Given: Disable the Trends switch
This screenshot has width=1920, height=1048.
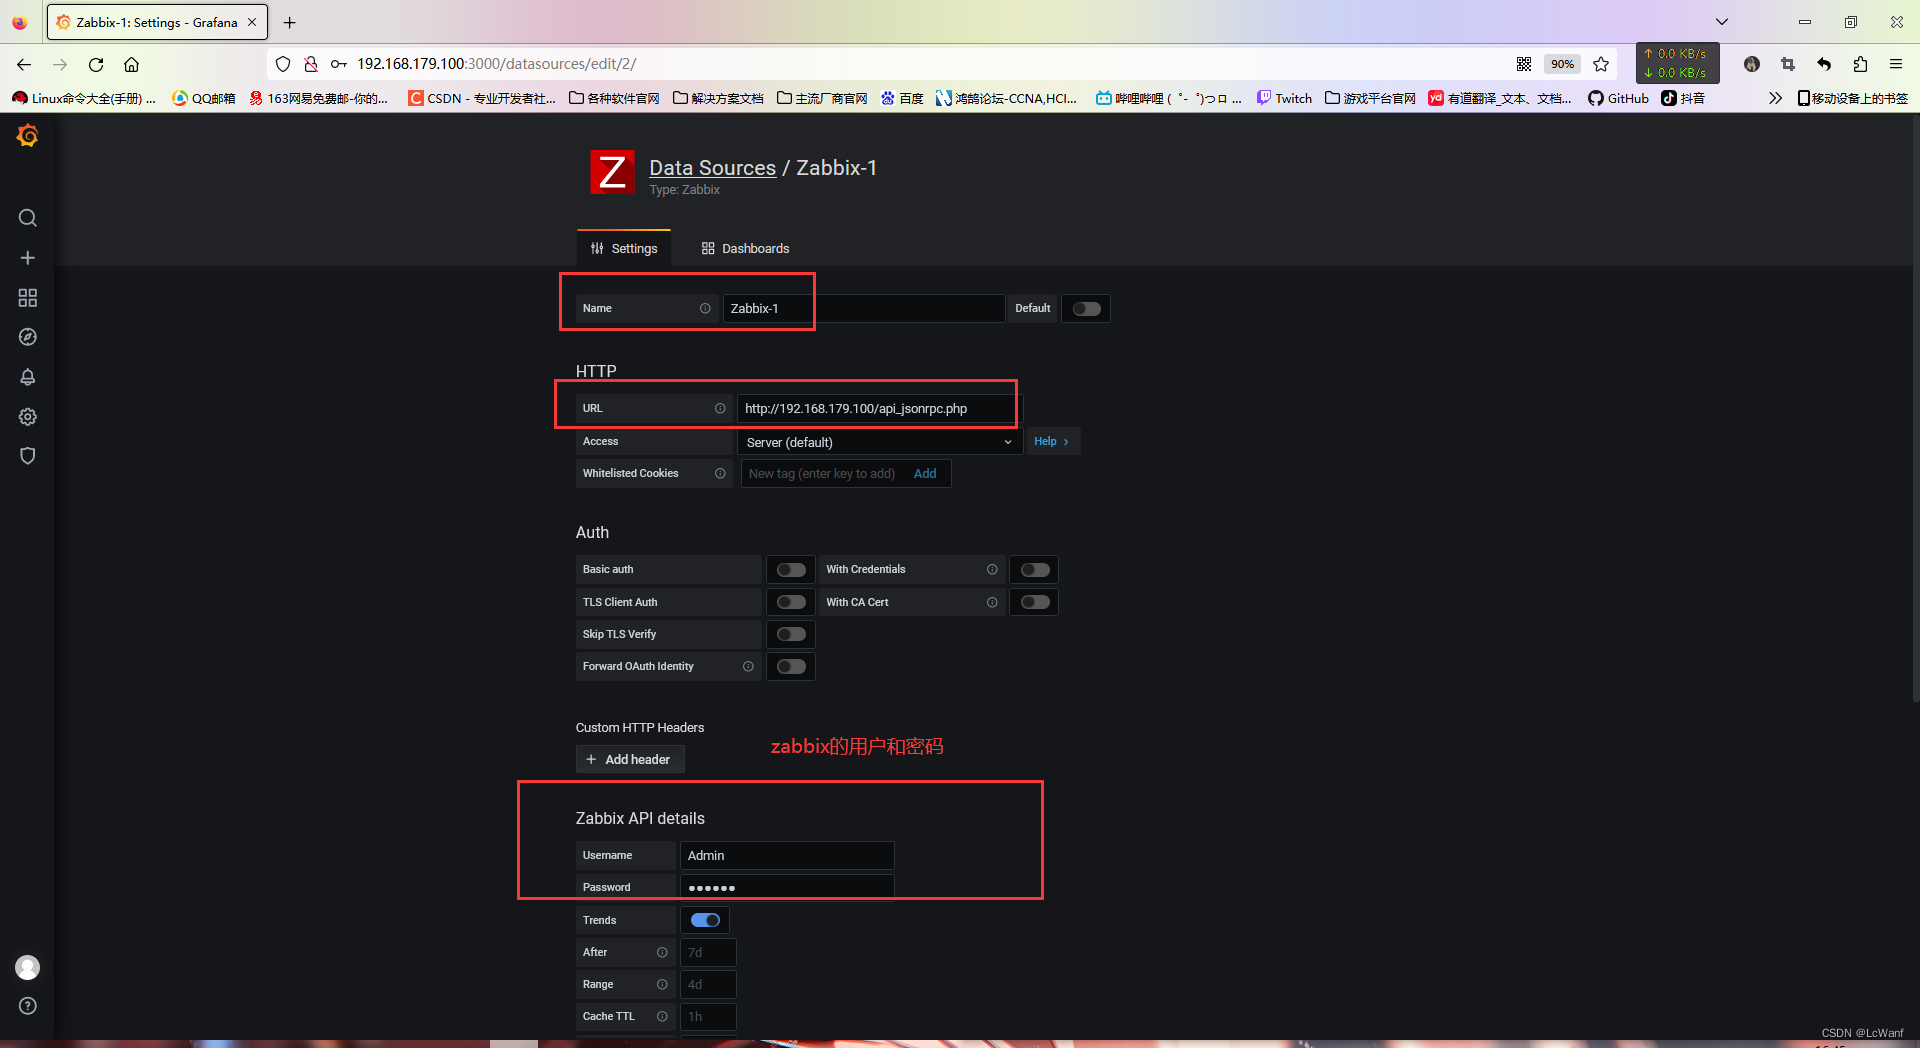Looking at the screenshot, I should click(705, 920).
